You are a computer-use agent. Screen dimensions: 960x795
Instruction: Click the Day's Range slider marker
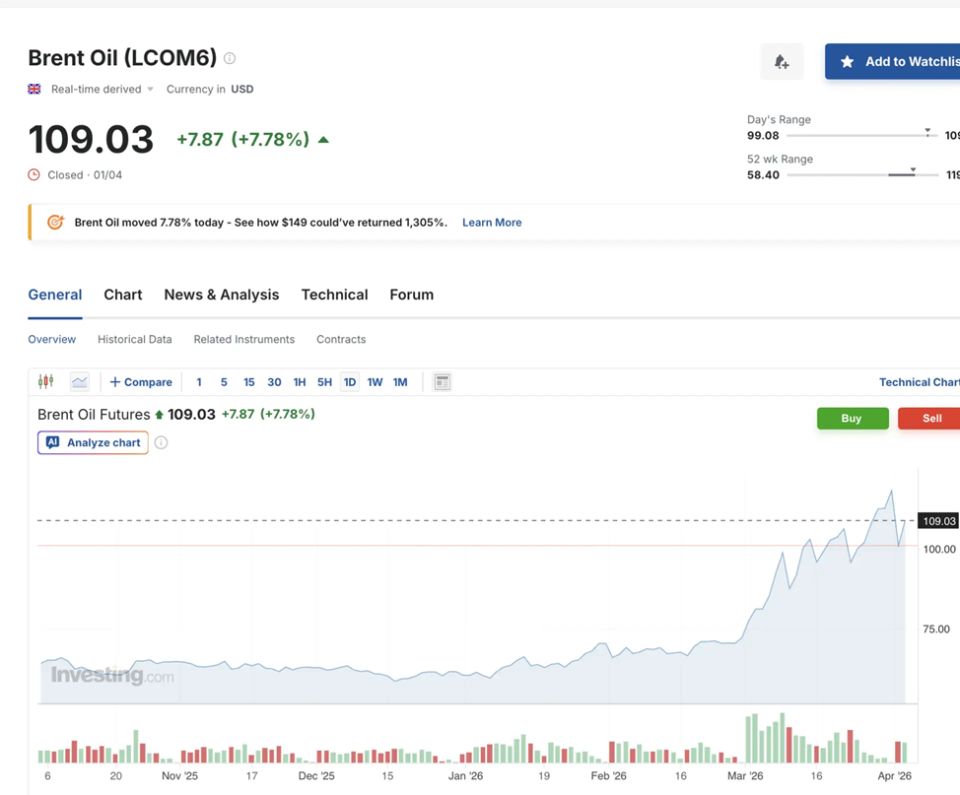click(x=928, y=132)
